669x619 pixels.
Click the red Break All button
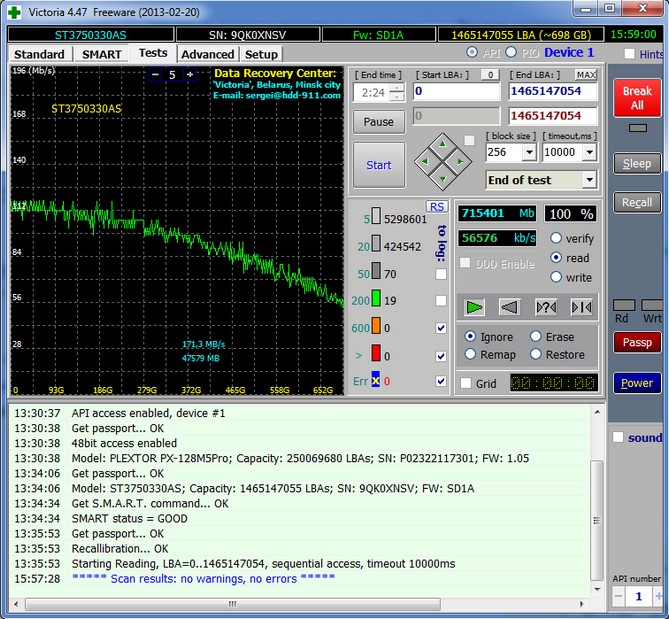tap(637, 98)
